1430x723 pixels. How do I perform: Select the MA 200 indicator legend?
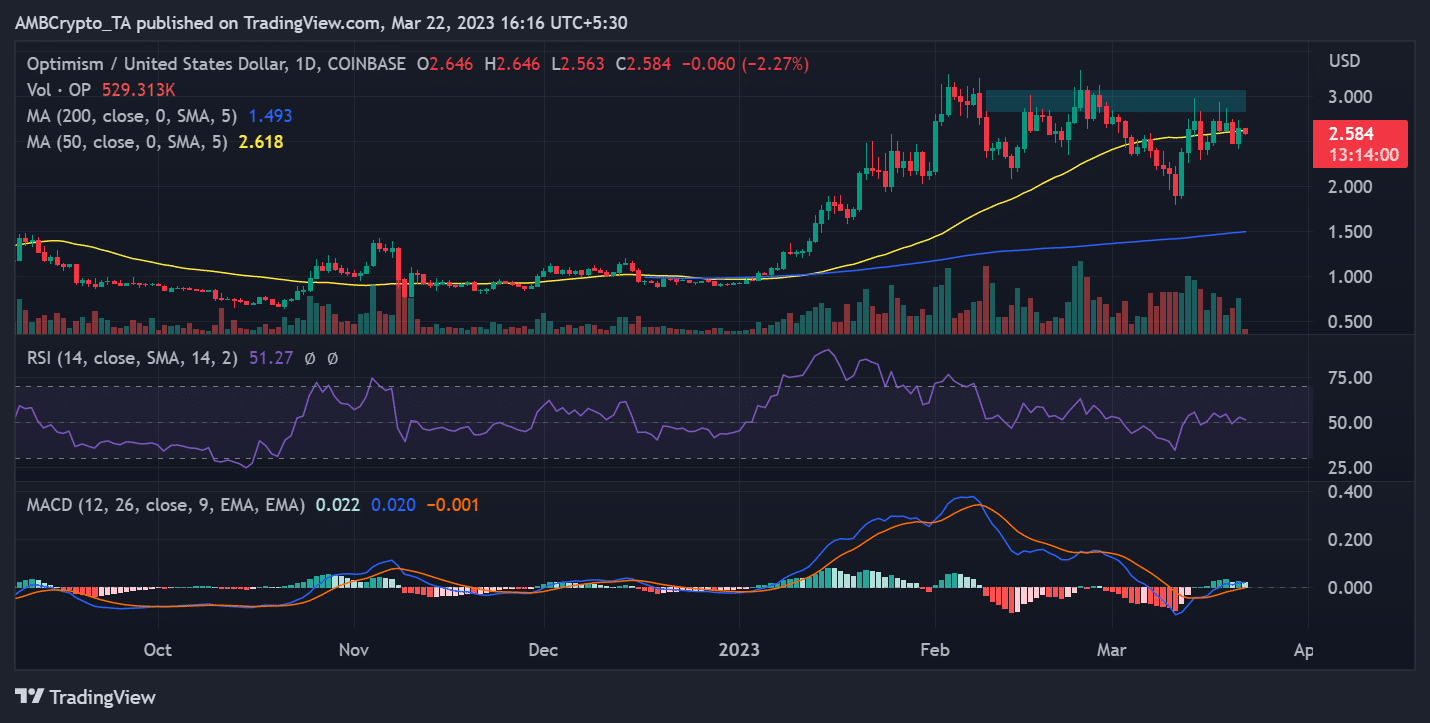125,116
